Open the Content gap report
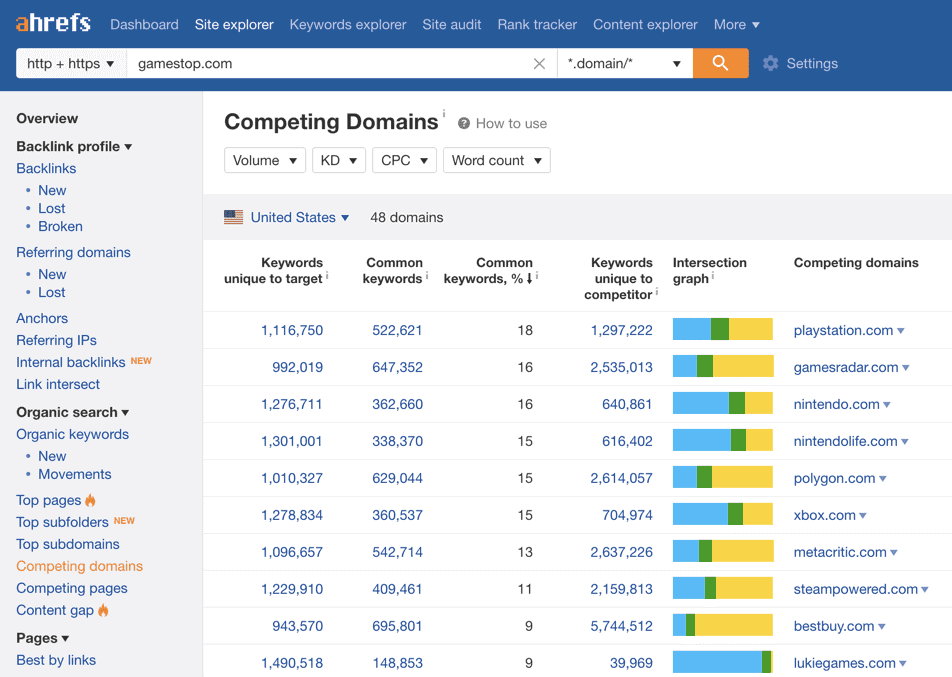Image resolution: width=952 pixels, height=677 pixels. pos(55,610)
